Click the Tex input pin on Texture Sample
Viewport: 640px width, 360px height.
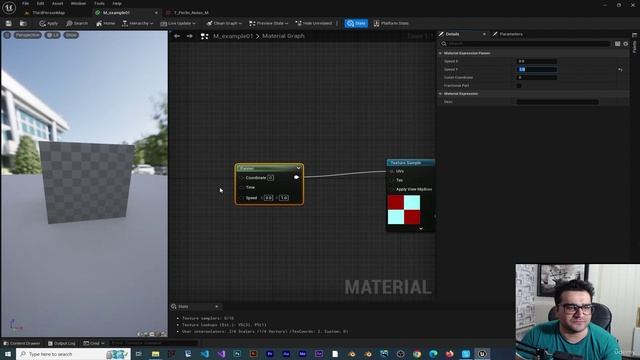coord(392,180)
